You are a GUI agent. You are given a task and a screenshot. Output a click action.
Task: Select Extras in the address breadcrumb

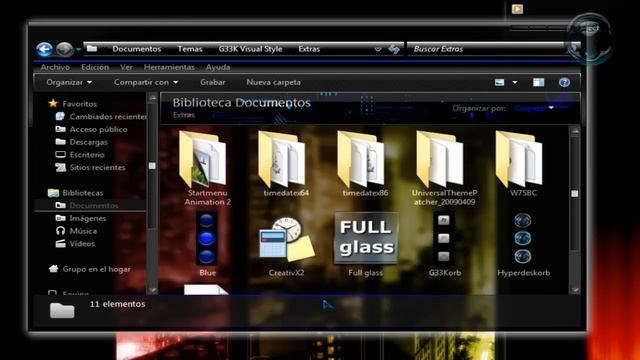pos(309,49)
